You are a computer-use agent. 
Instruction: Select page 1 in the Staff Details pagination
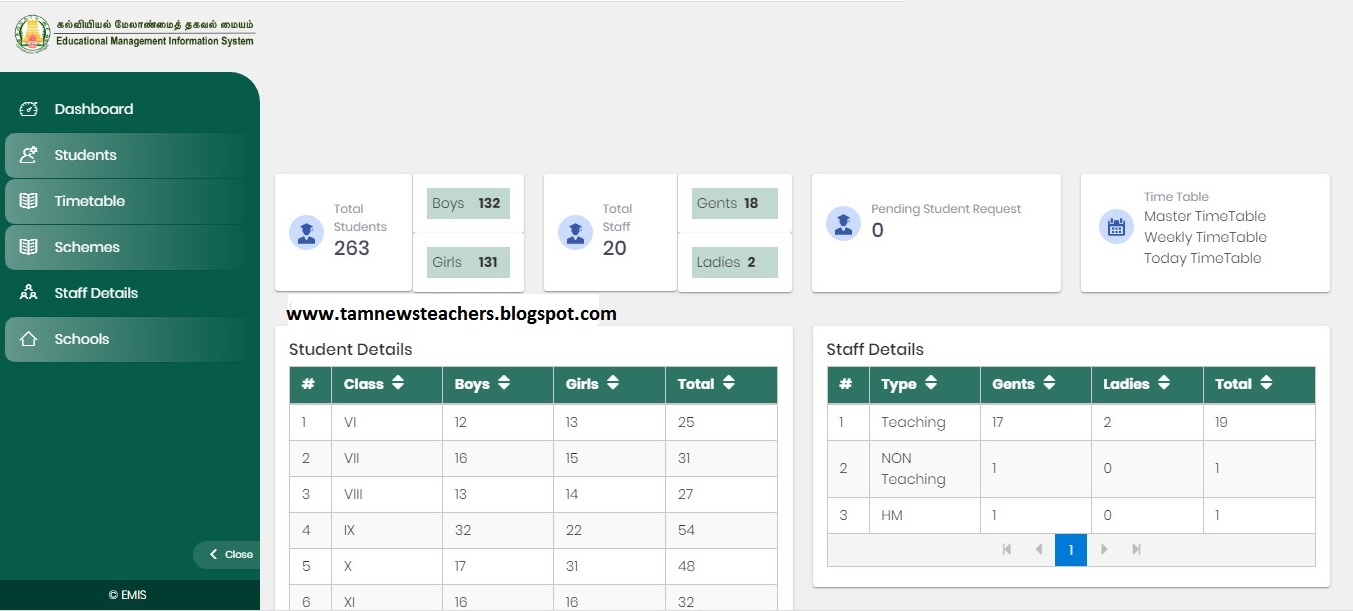[1071, 549]
